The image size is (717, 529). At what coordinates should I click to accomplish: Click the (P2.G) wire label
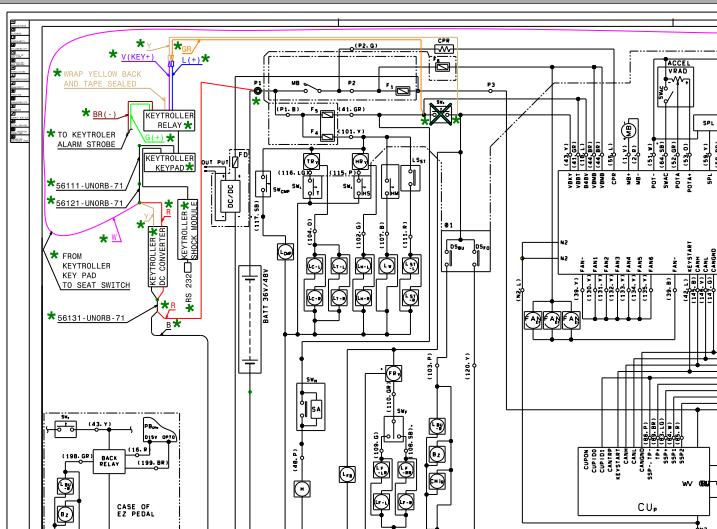(x=367, y=46)
